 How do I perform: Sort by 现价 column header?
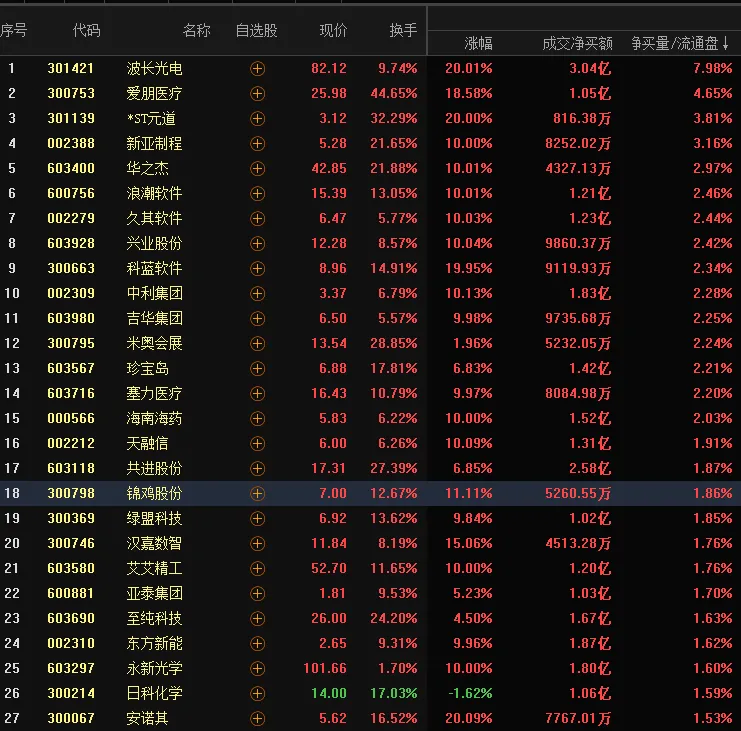(x=333, y=30)
